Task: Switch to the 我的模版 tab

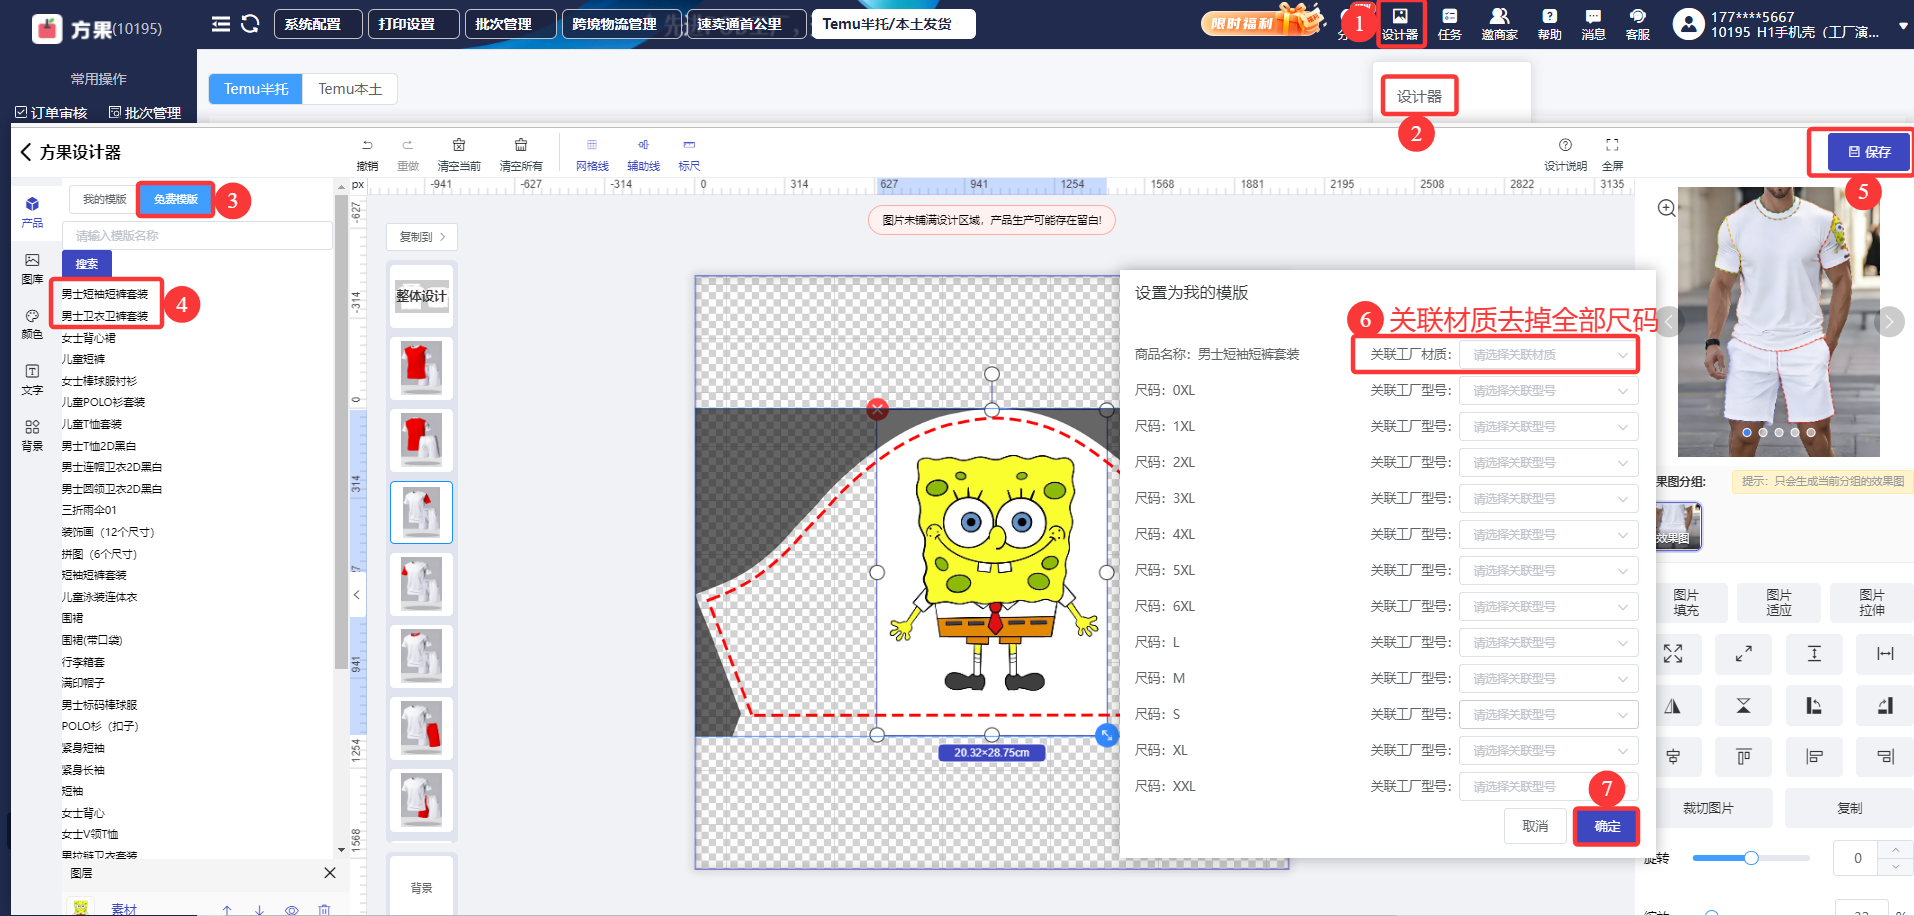Action: [x=104, y=199]
